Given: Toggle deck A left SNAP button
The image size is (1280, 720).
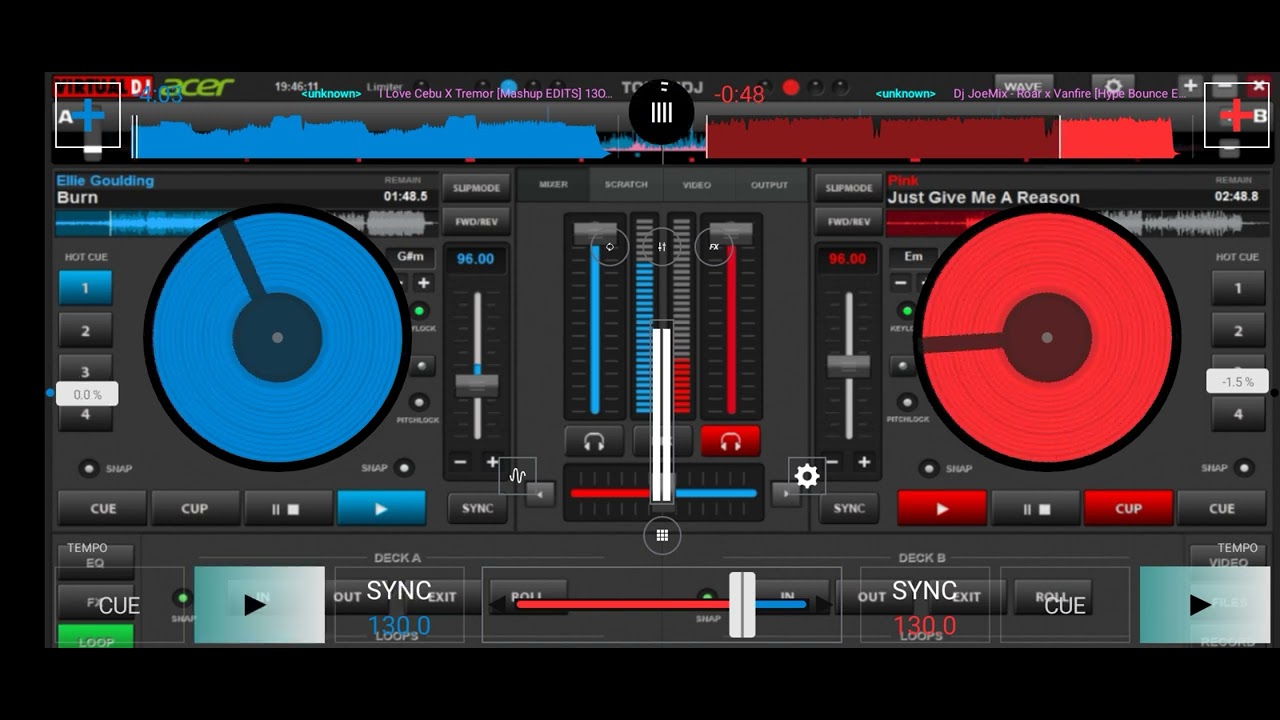Looking at the screenshot, I should (90, 468).
